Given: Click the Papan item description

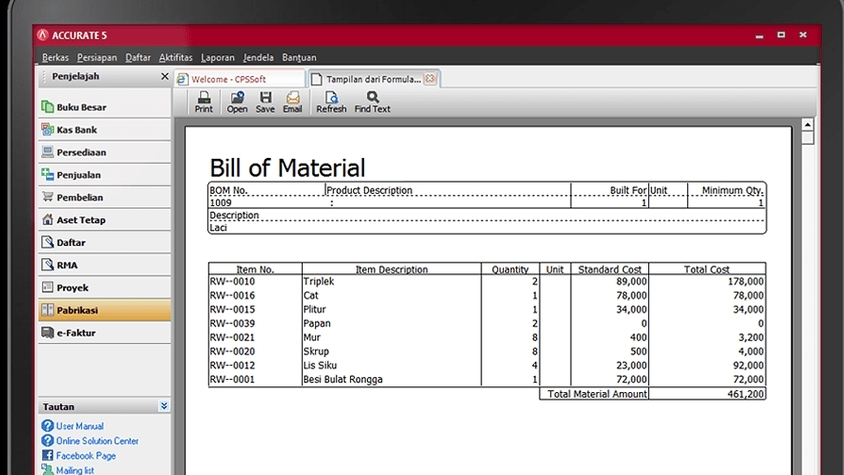Looking at the screenshot, I should point(317,324).
